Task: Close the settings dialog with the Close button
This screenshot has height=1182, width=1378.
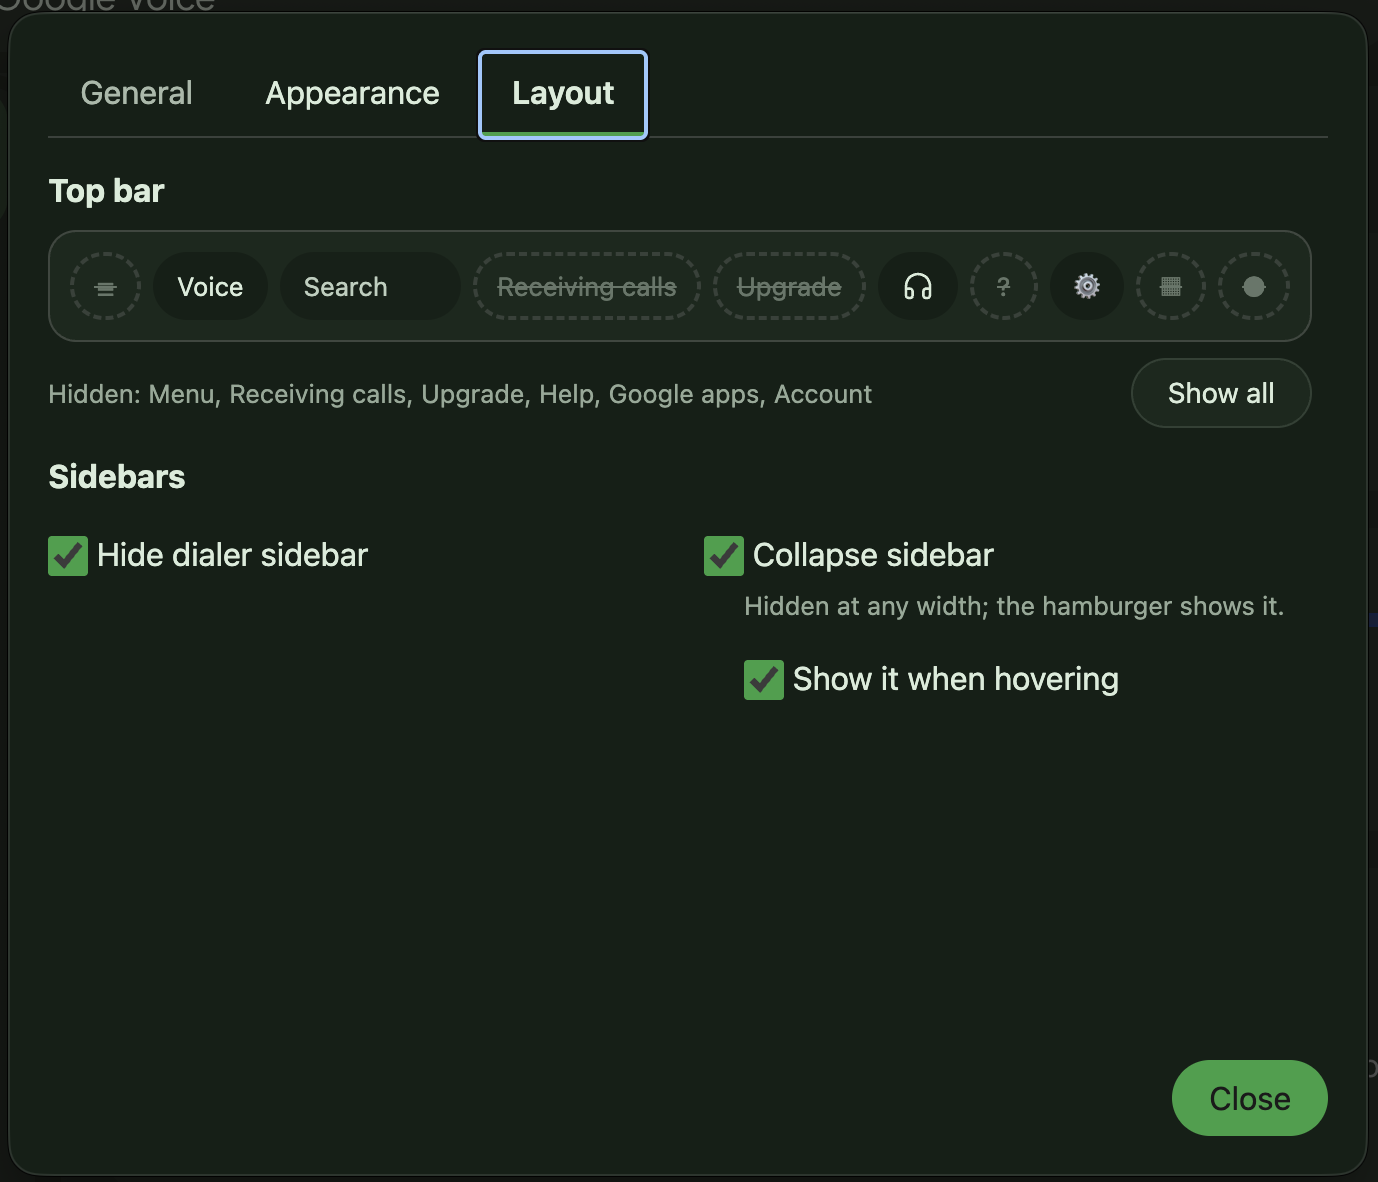Action: click(1250, 1098)
